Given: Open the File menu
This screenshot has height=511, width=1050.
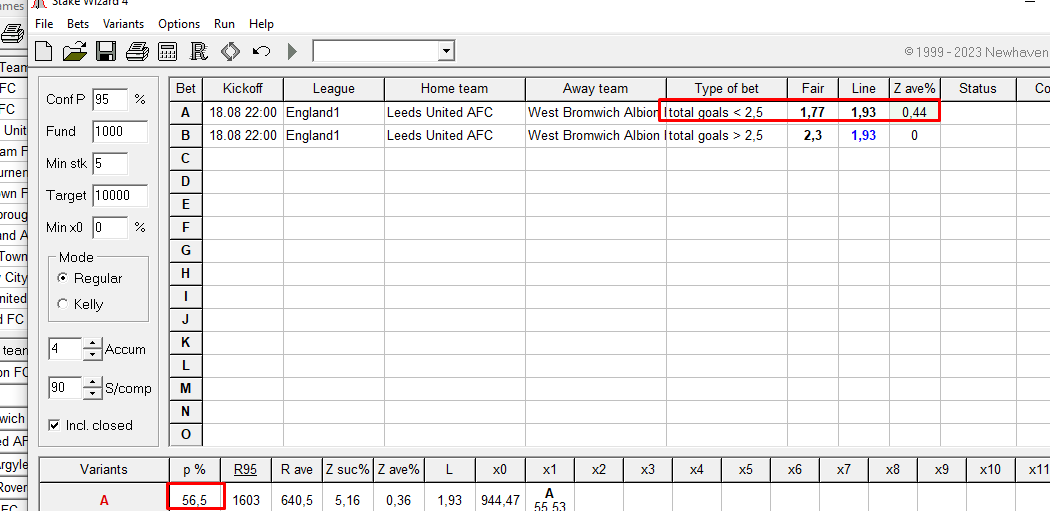Looking at the screenshot, I should click(44, 24).
